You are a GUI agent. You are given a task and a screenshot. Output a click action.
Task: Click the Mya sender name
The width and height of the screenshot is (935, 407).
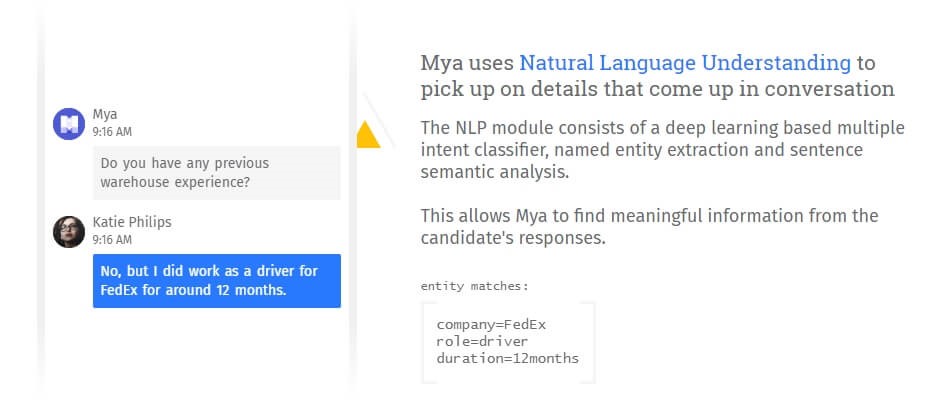105,114
